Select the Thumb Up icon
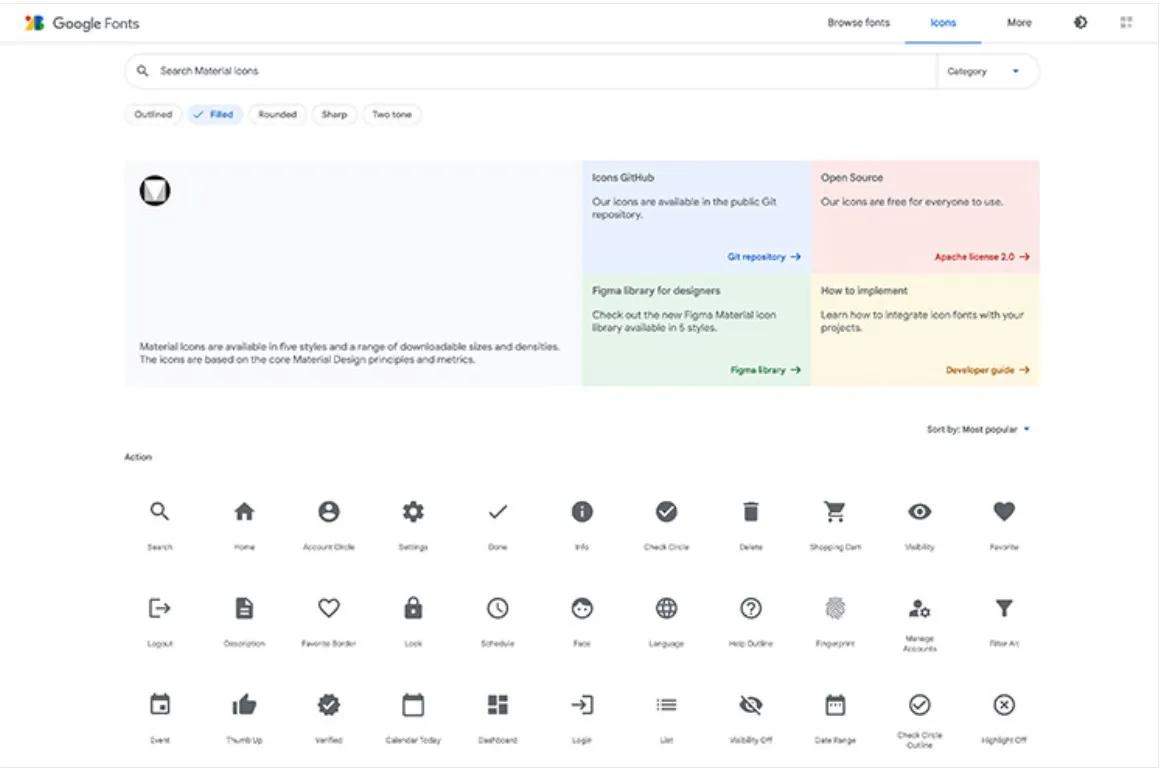 244,704
